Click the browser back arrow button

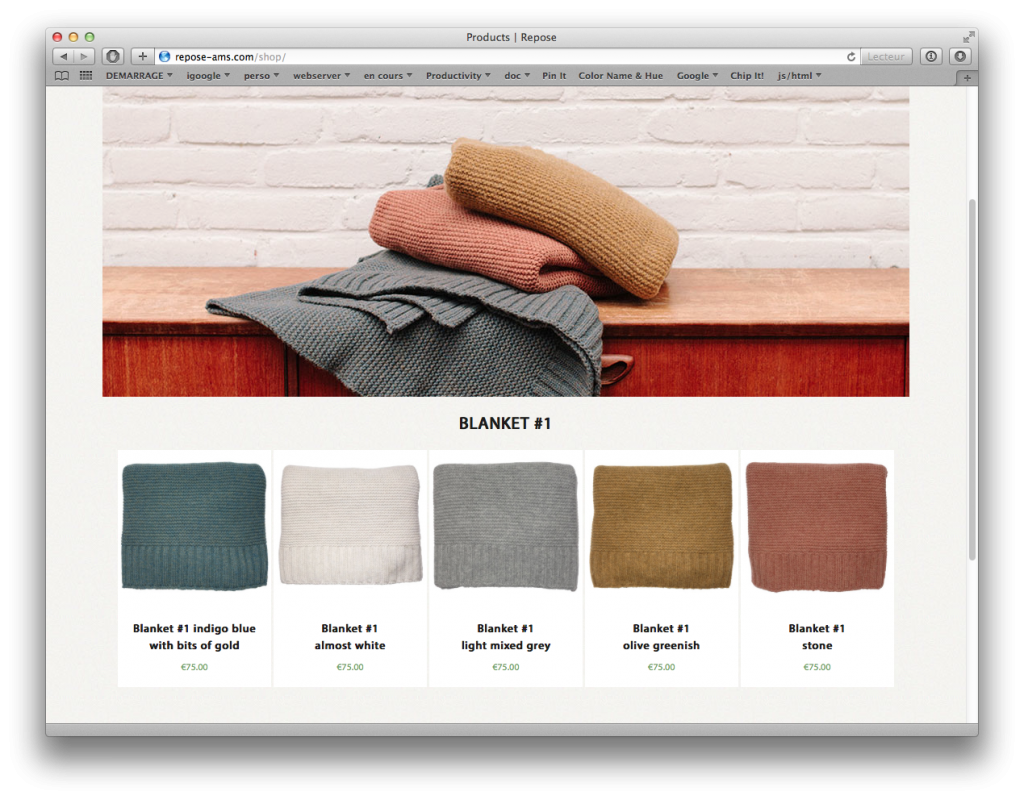click(x=63, y=57)
